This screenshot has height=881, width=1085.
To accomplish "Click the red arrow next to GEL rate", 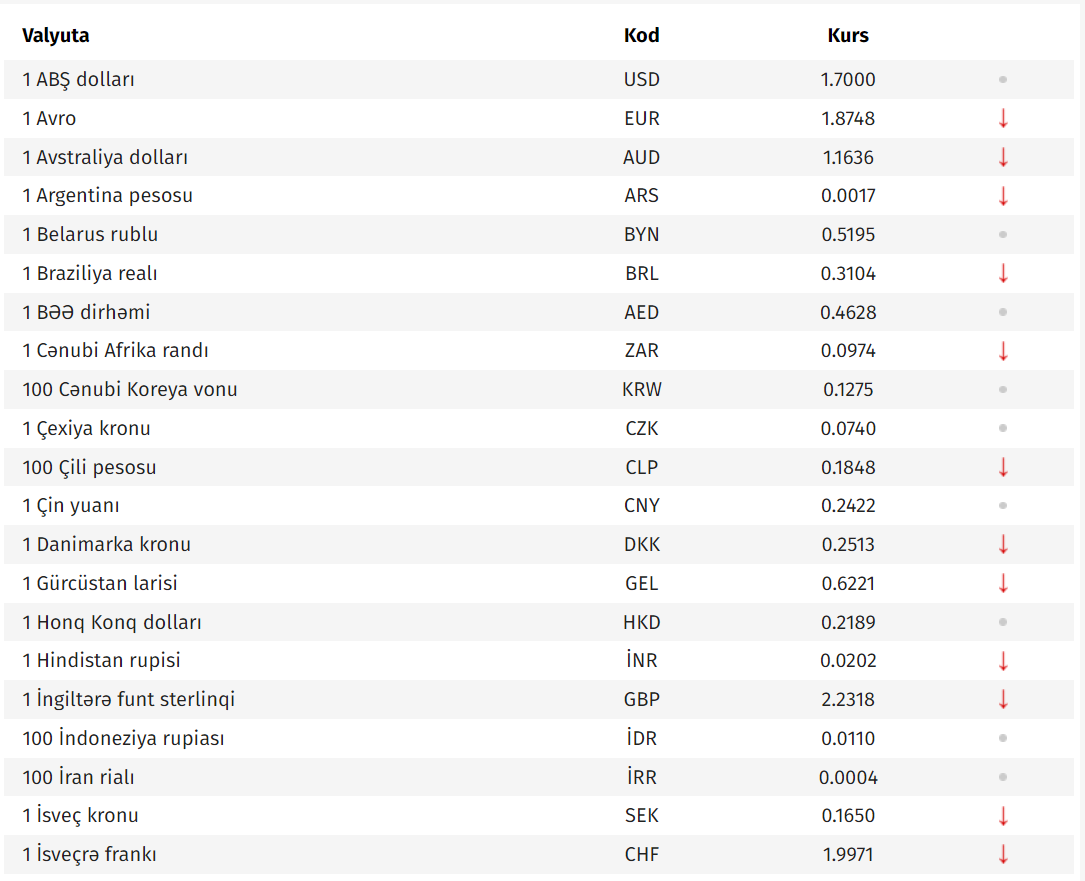I will point(1003,583).
